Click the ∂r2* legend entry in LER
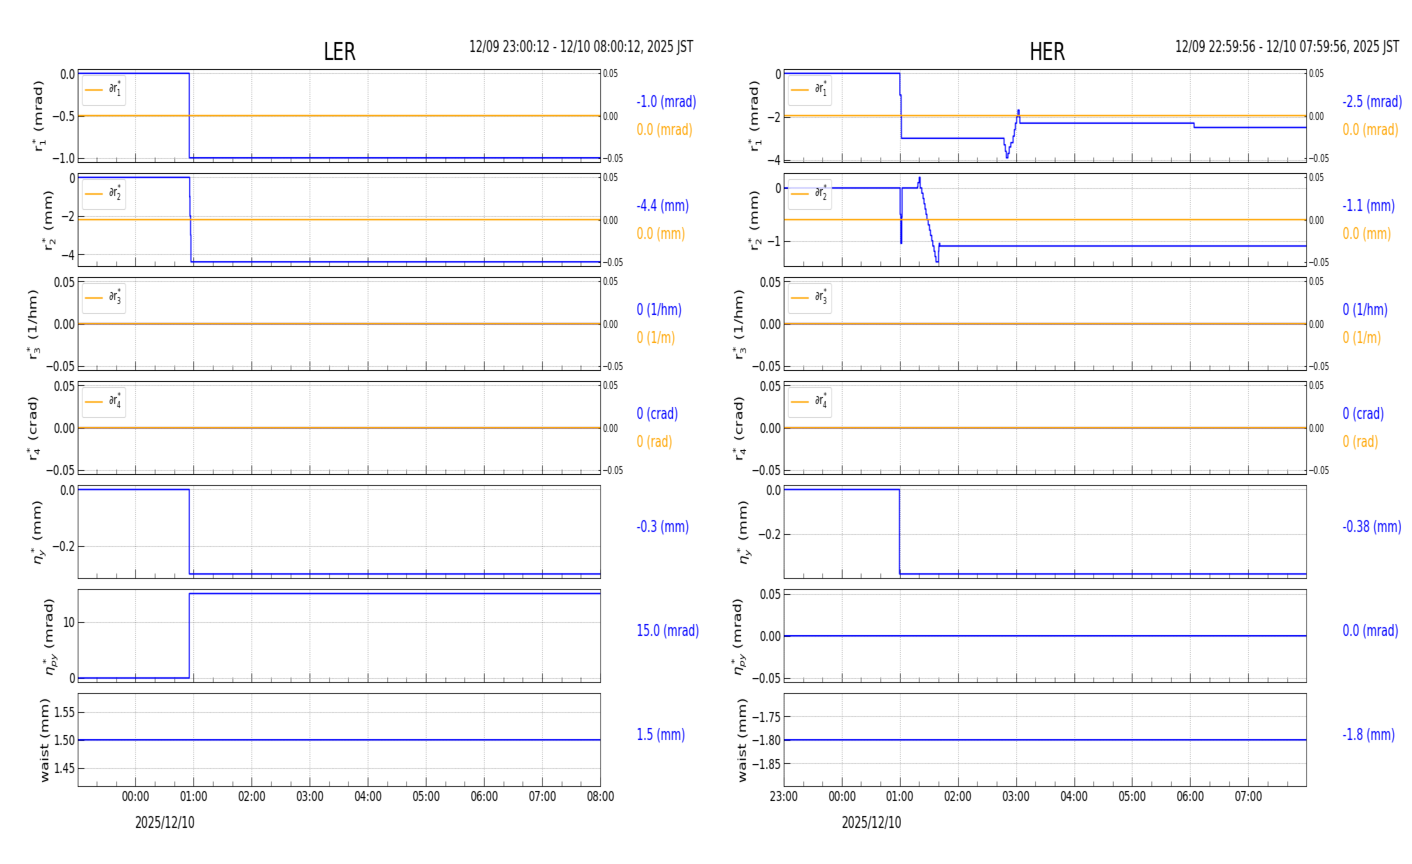The width and height of the screenshot is (1412, 864). click(103, 194)
